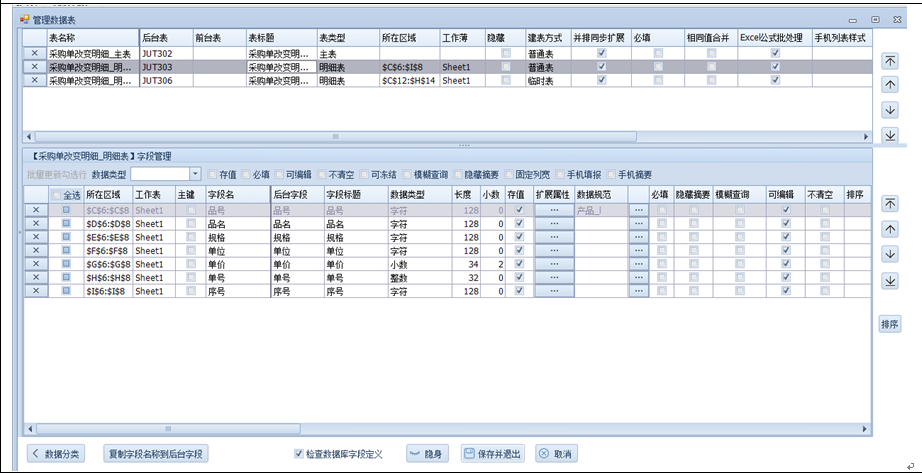The height and width of the screenshot is (473, 922).
Task: Sort by 表名称 column header
Action: (90, 37)
